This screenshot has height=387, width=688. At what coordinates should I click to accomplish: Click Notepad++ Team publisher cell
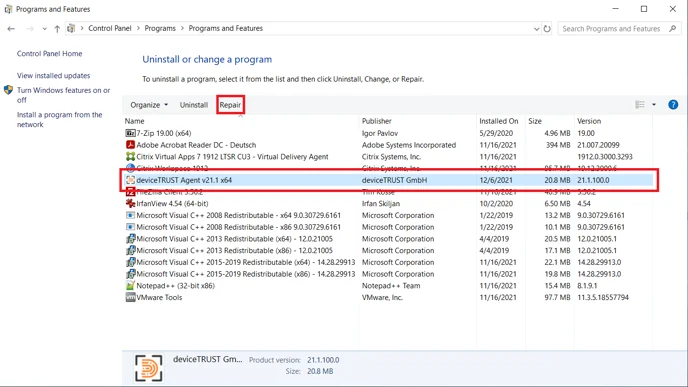coord(391,286)
